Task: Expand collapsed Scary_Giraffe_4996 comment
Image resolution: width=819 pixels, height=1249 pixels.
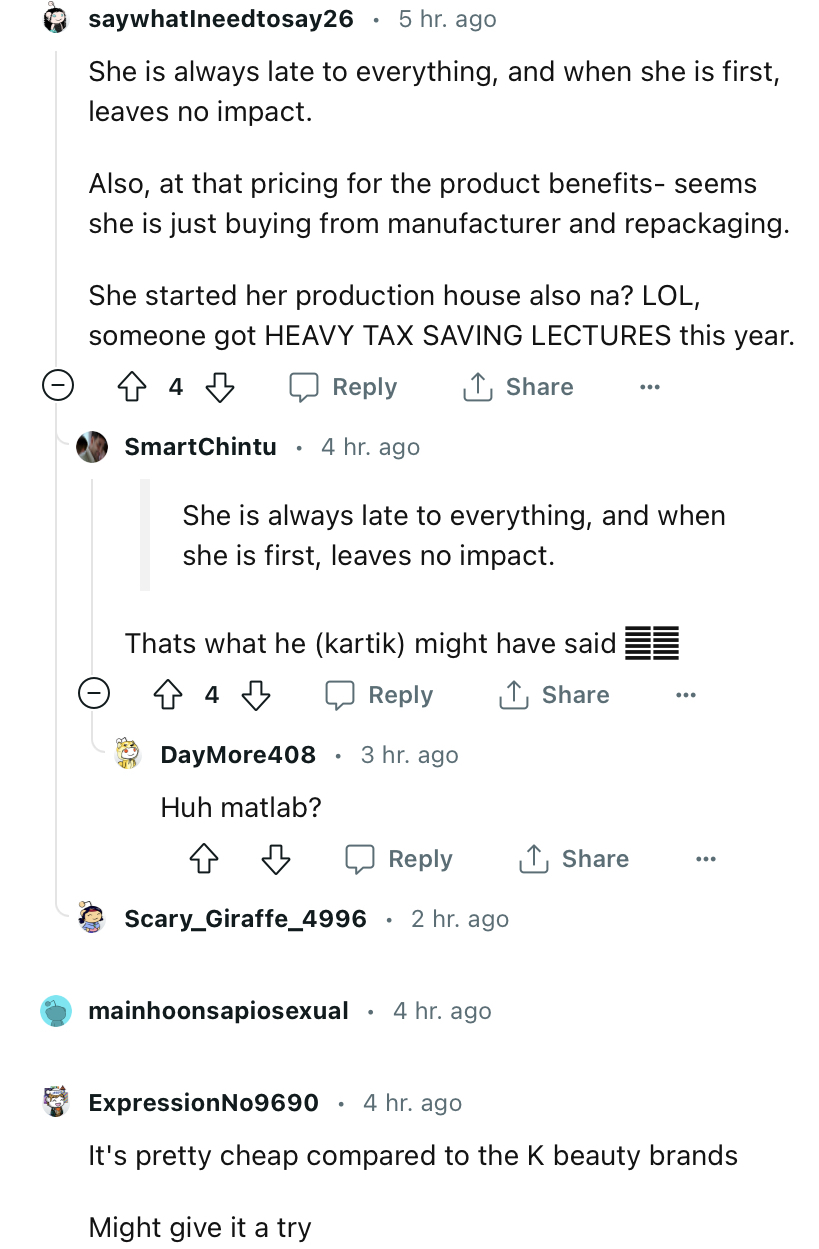Action: pyautogui.click(x=246, y=919)
